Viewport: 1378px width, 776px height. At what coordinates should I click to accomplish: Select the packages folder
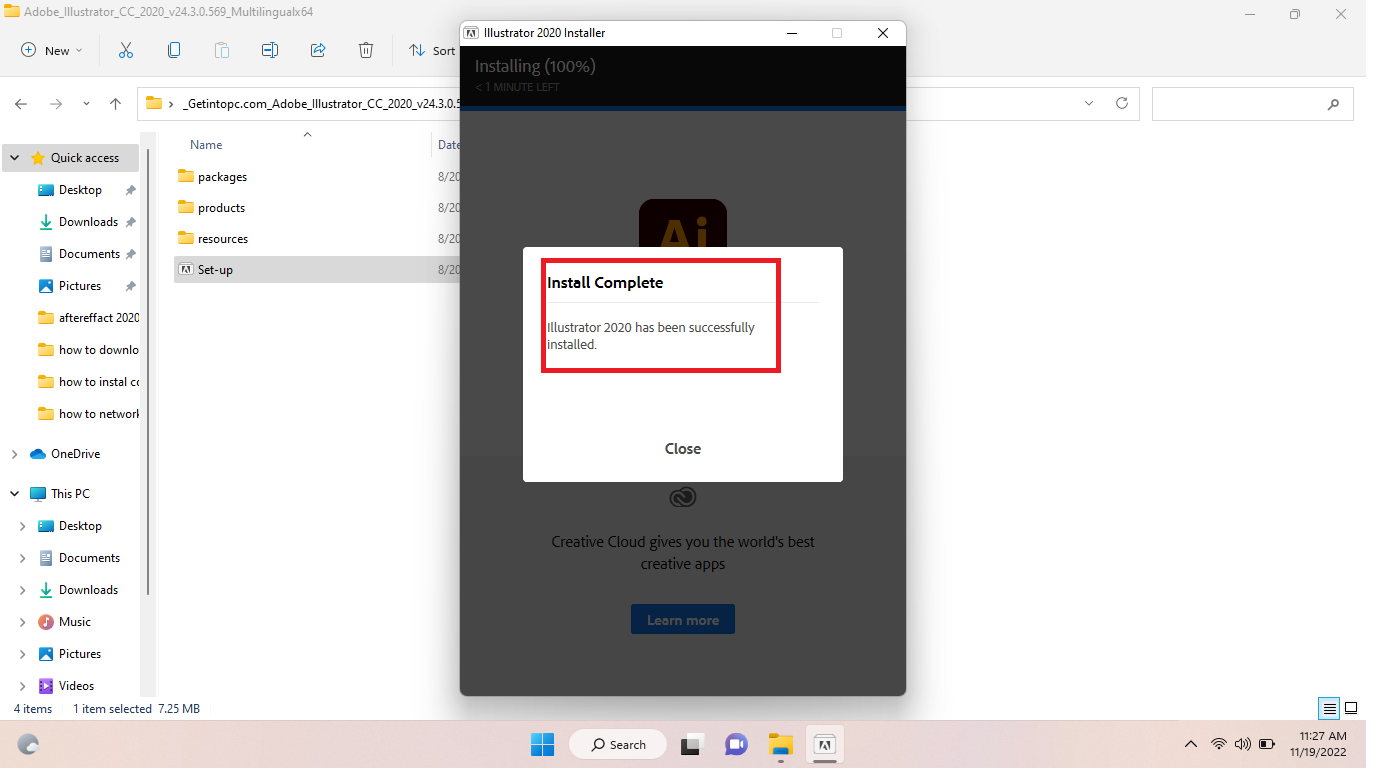222,177
